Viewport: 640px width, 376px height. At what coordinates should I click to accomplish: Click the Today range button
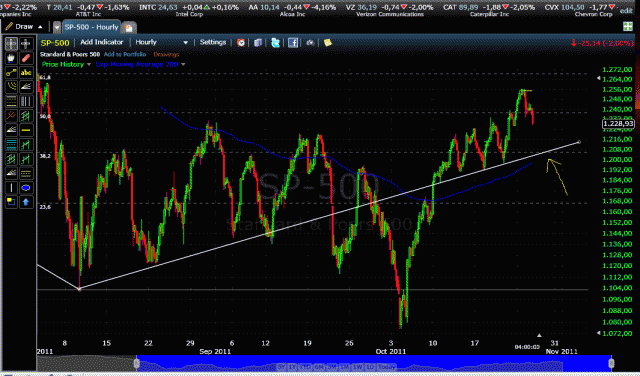[386, 367]
